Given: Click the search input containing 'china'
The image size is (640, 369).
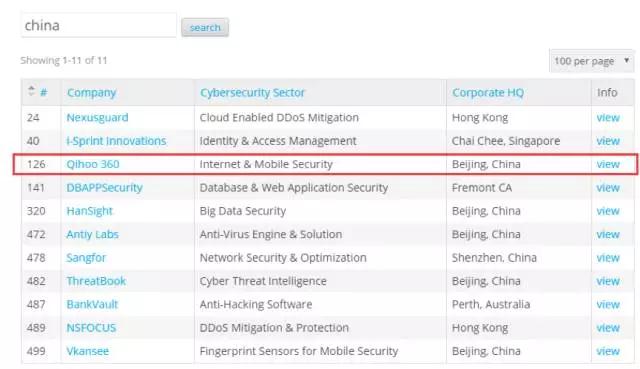Looking at the screenshot, I should [x=99, y=25].
